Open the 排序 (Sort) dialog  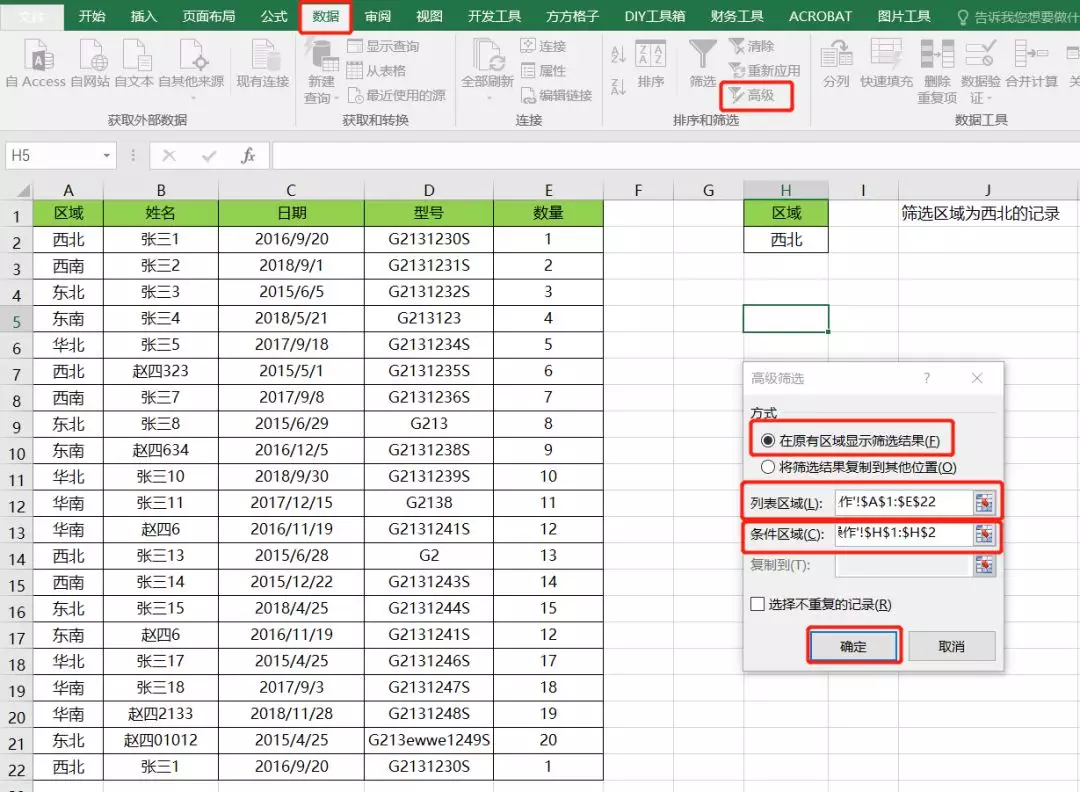[651, 65]
